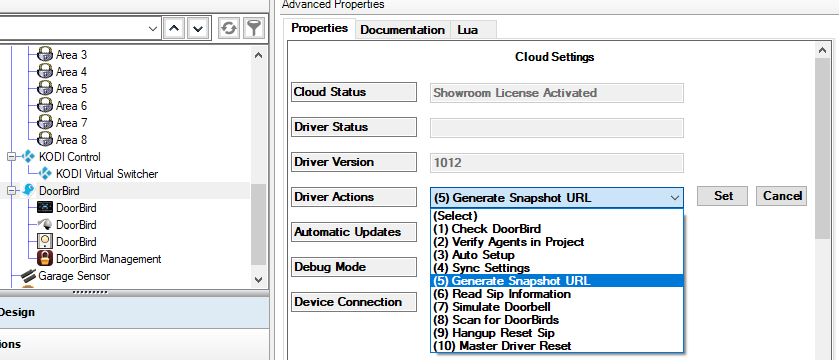
Task: Click the down arrow search navigation button
Action: 198,28
